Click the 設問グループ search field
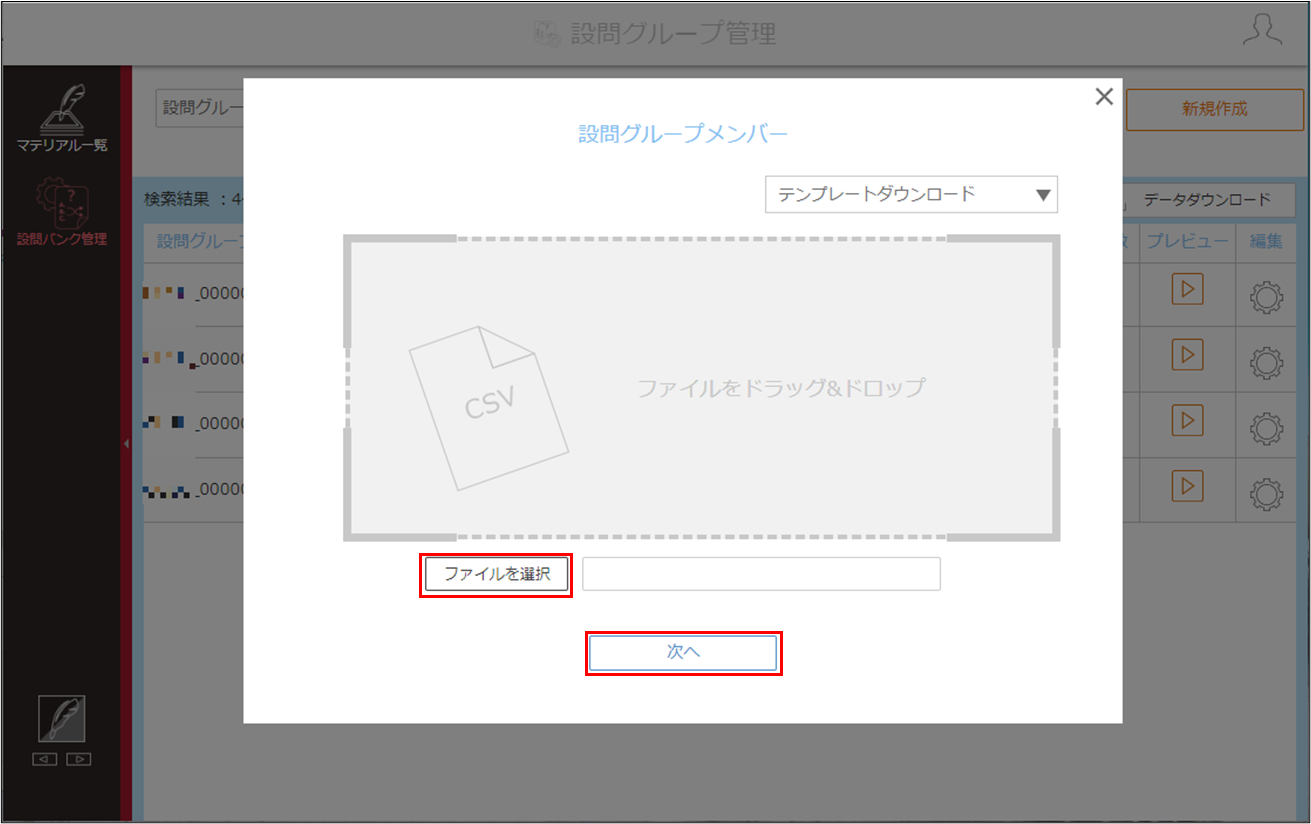 pyautogui.click(x=200, y=108)
